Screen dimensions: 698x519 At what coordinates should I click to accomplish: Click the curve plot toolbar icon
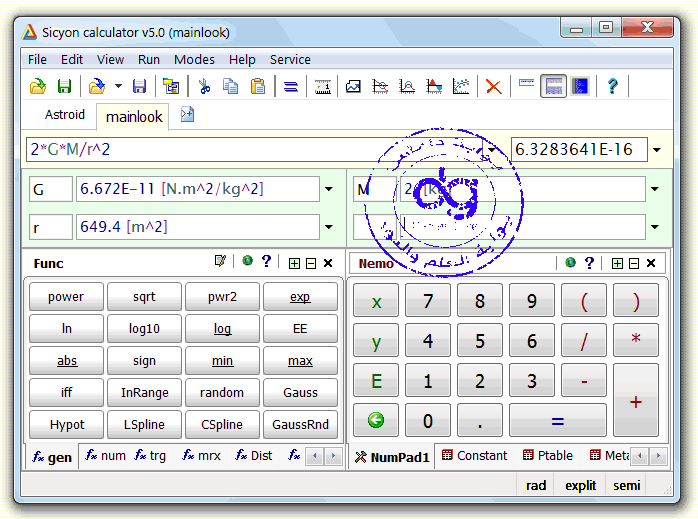[407, 86]
